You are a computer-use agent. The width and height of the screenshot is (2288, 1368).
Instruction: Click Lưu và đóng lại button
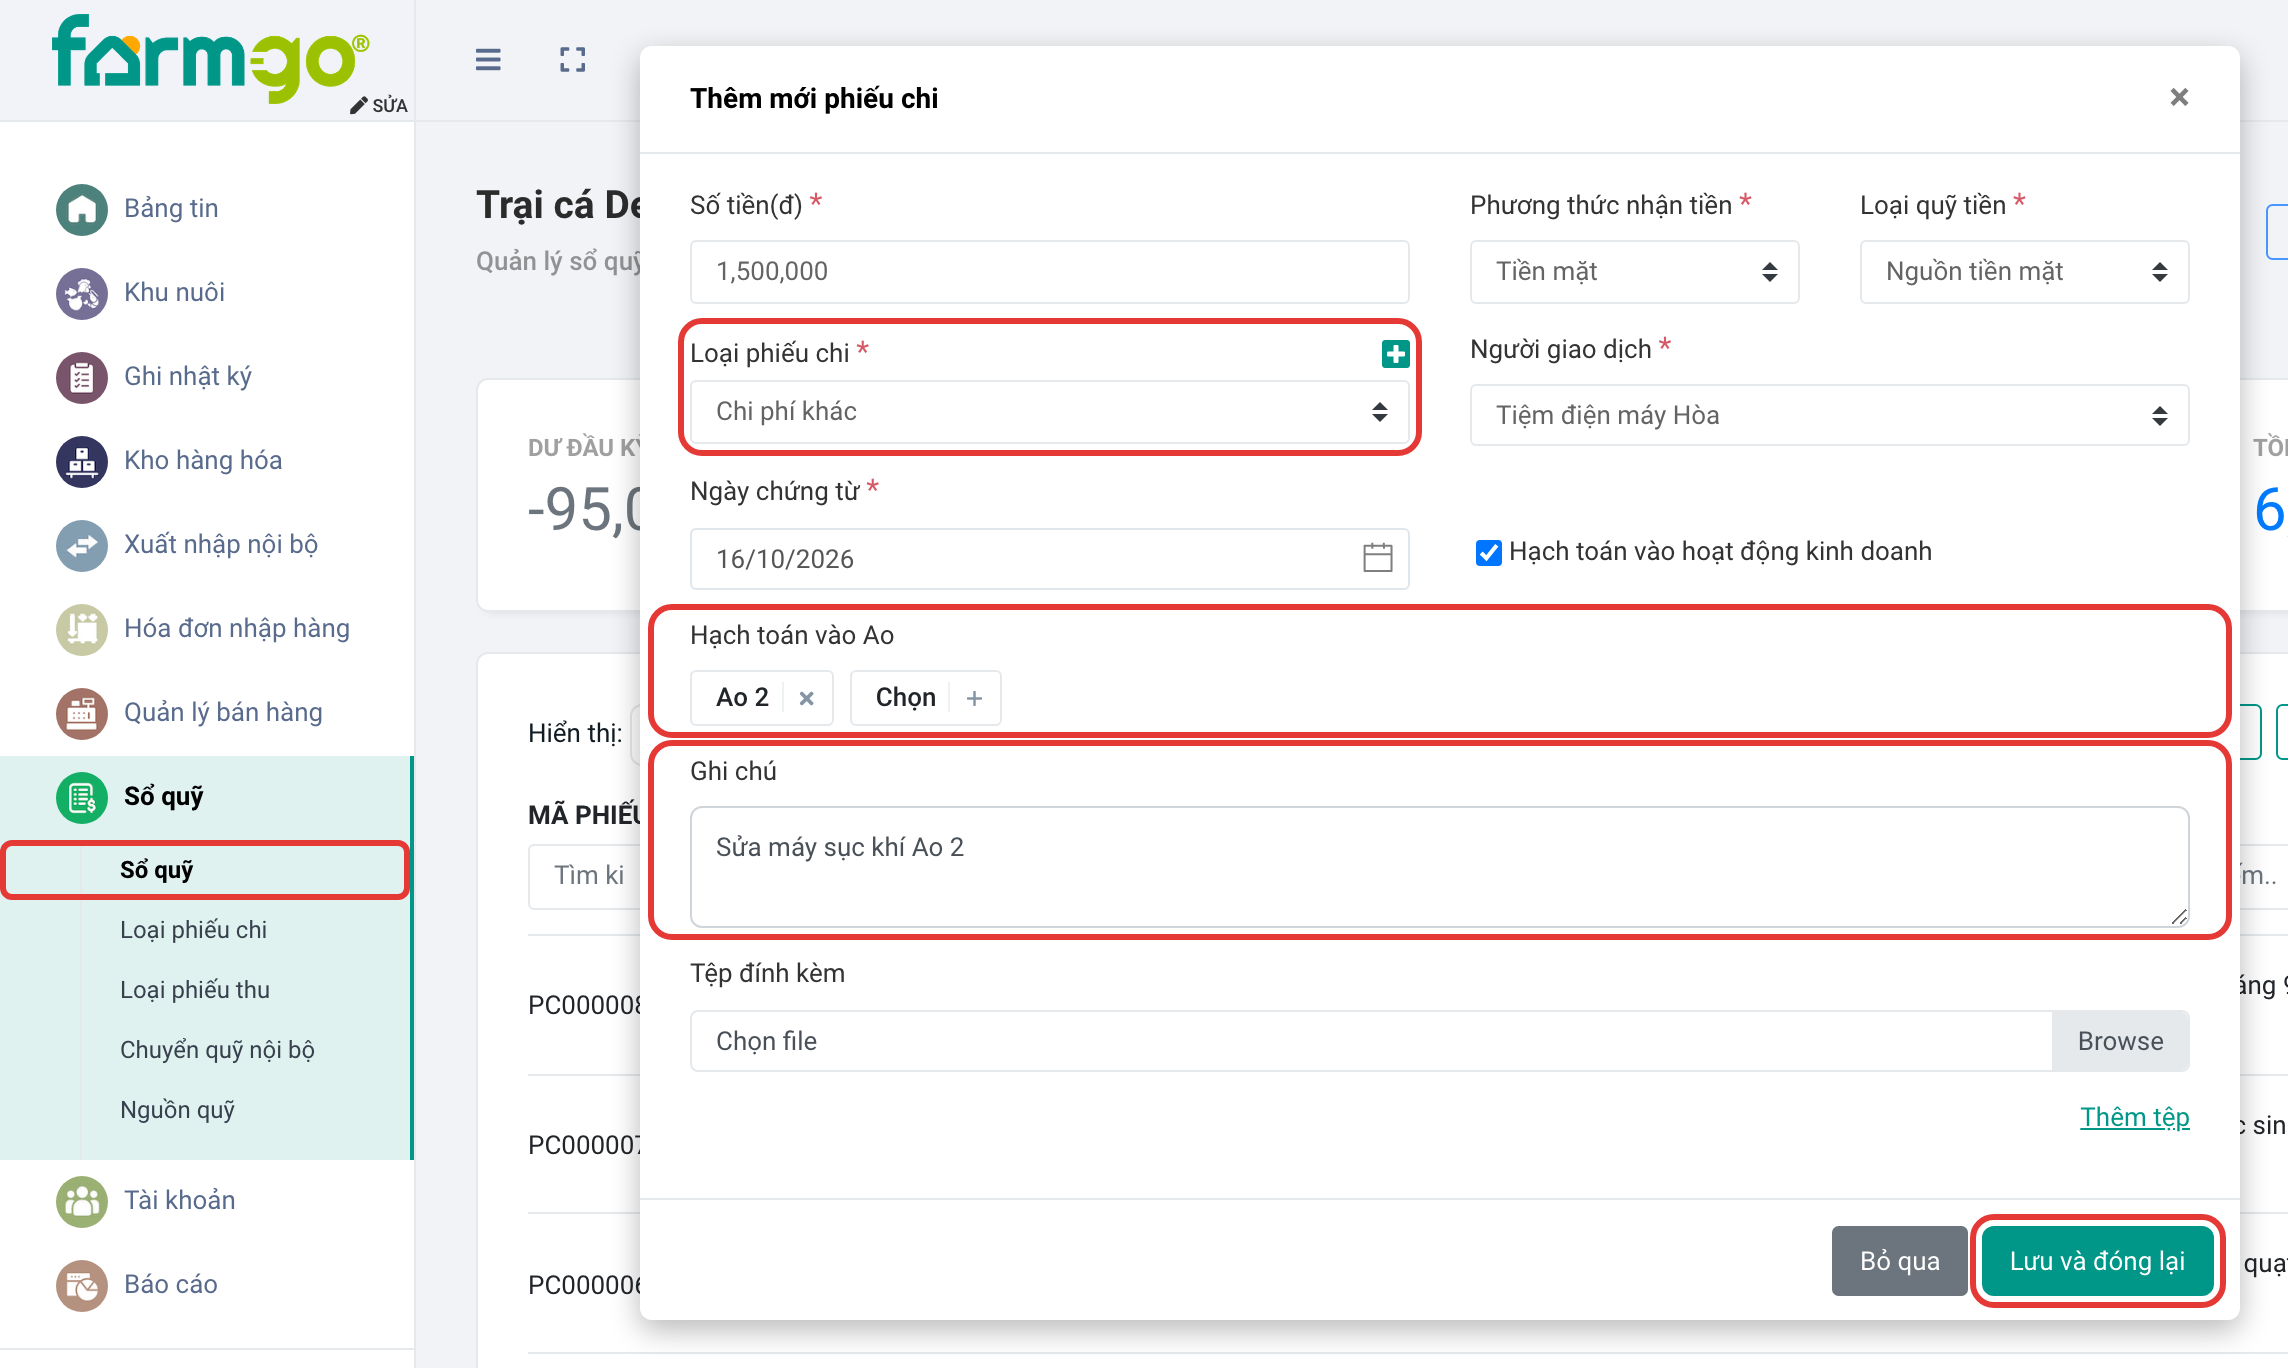click(x=2097, y=1261)
